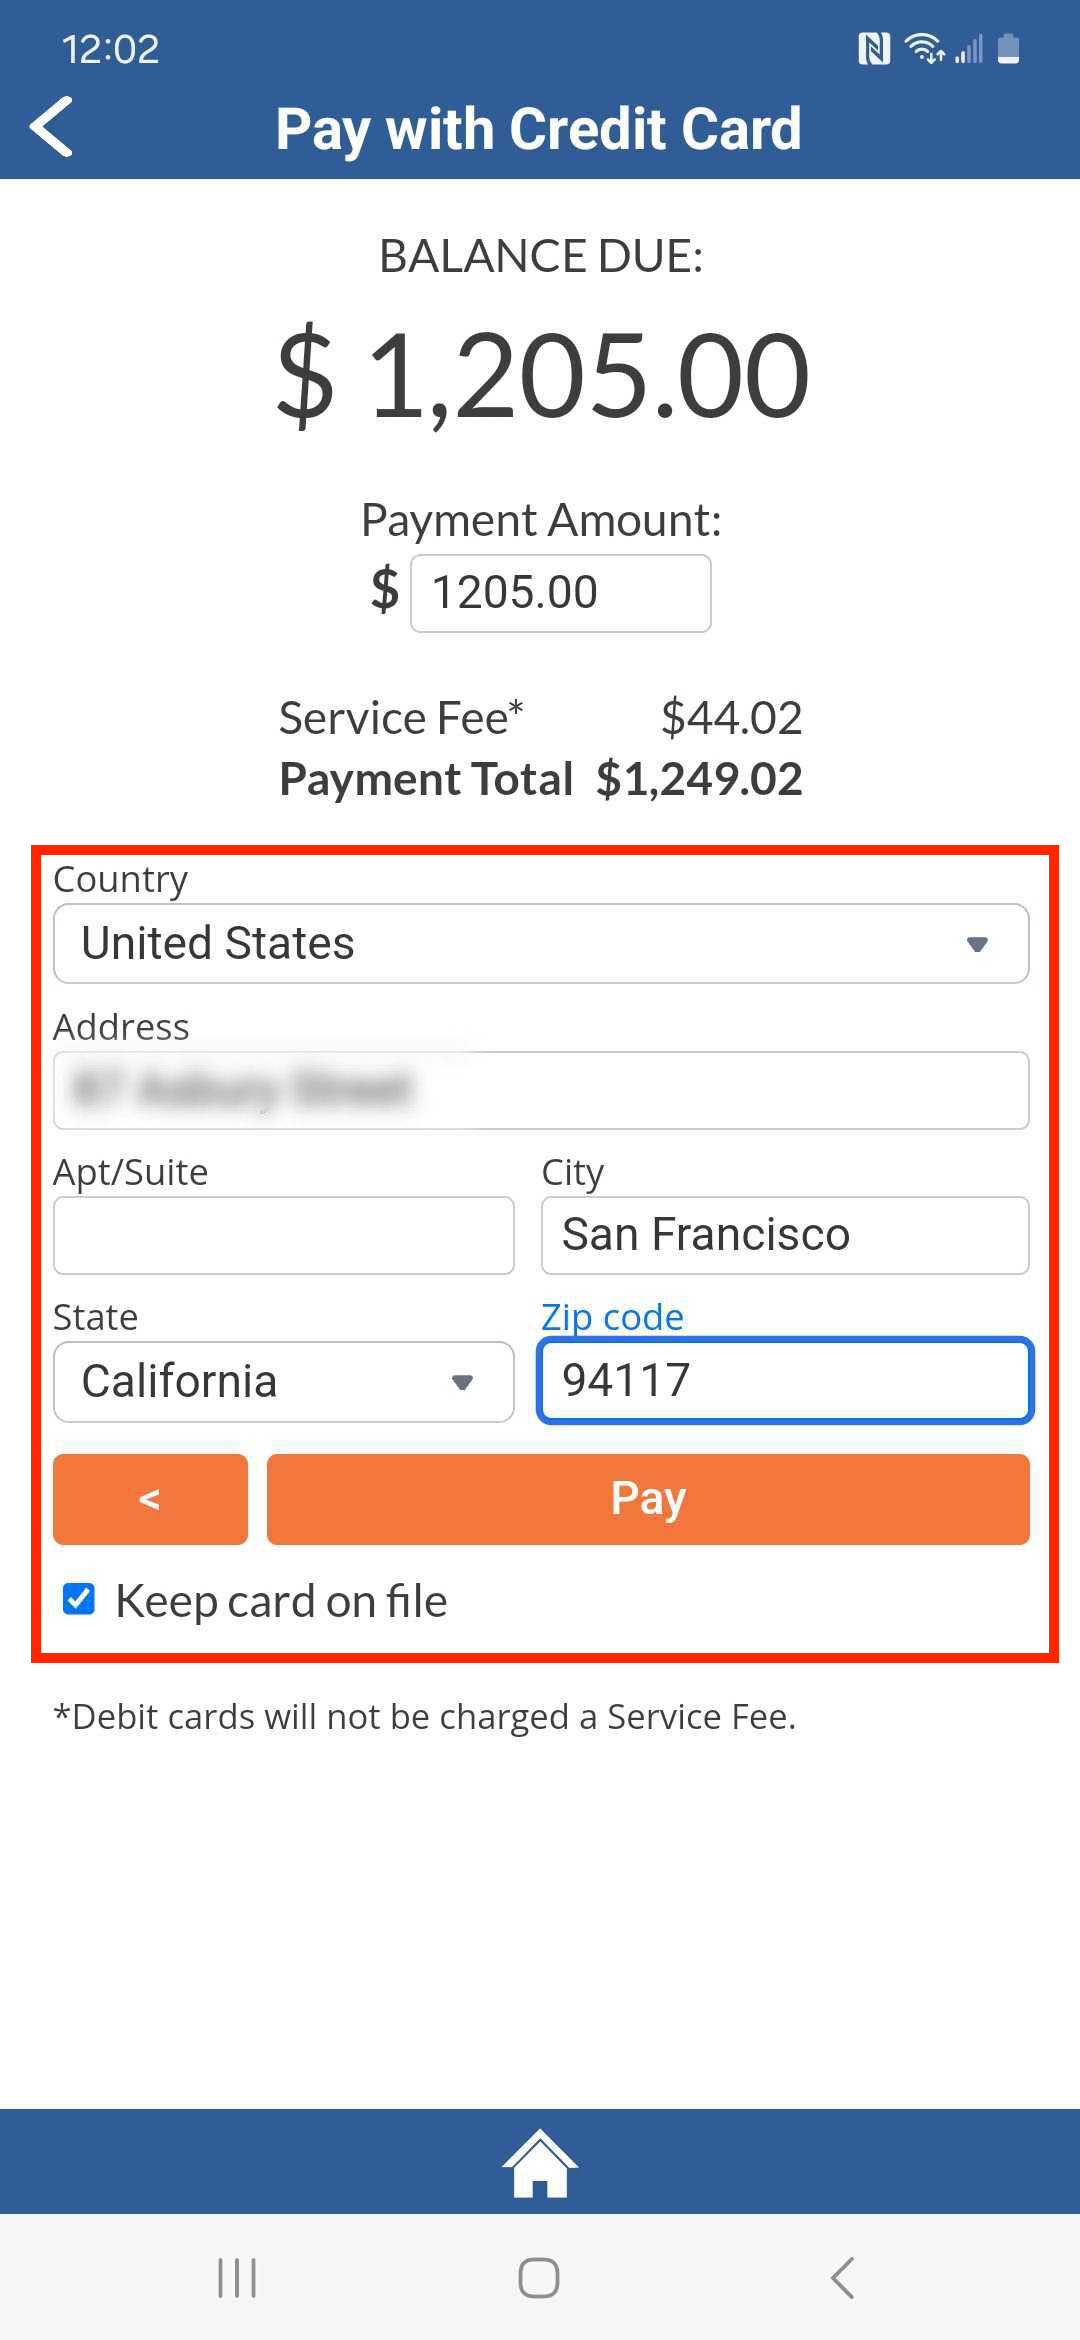This screenshot has width=1080, height=2340.
Task: Expand the State dropdown showing California
Action: coord(284,1382)
